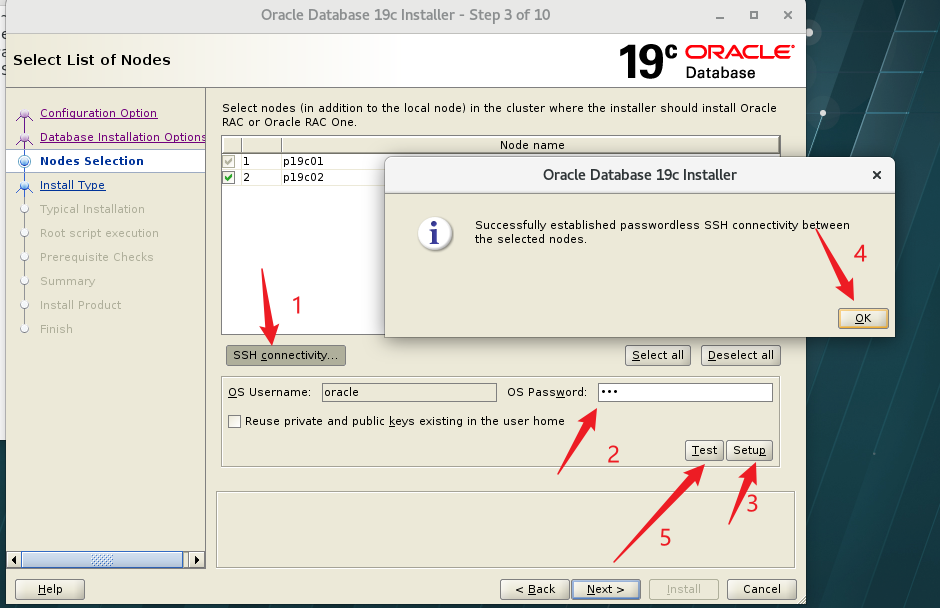Maximize the installer window

754,16
